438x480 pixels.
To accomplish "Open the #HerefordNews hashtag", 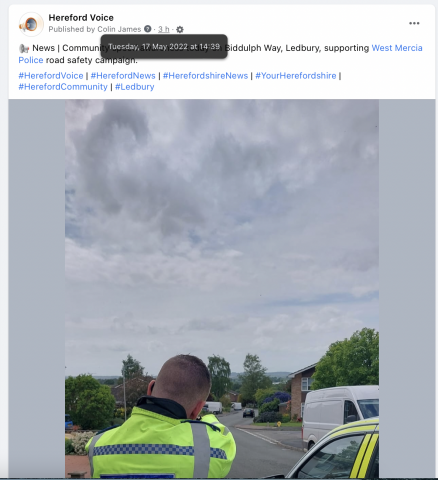I will 123,76.
